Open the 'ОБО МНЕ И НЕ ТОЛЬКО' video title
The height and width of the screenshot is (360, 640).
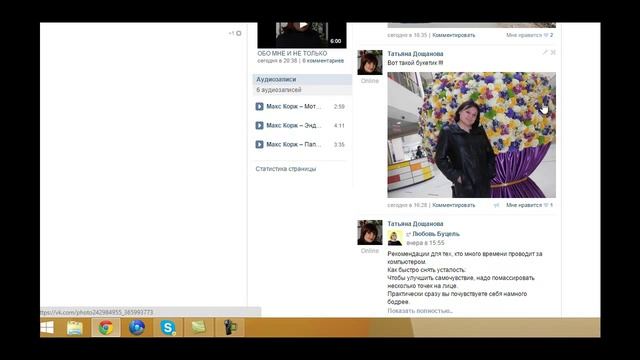(x=292, y=53)
